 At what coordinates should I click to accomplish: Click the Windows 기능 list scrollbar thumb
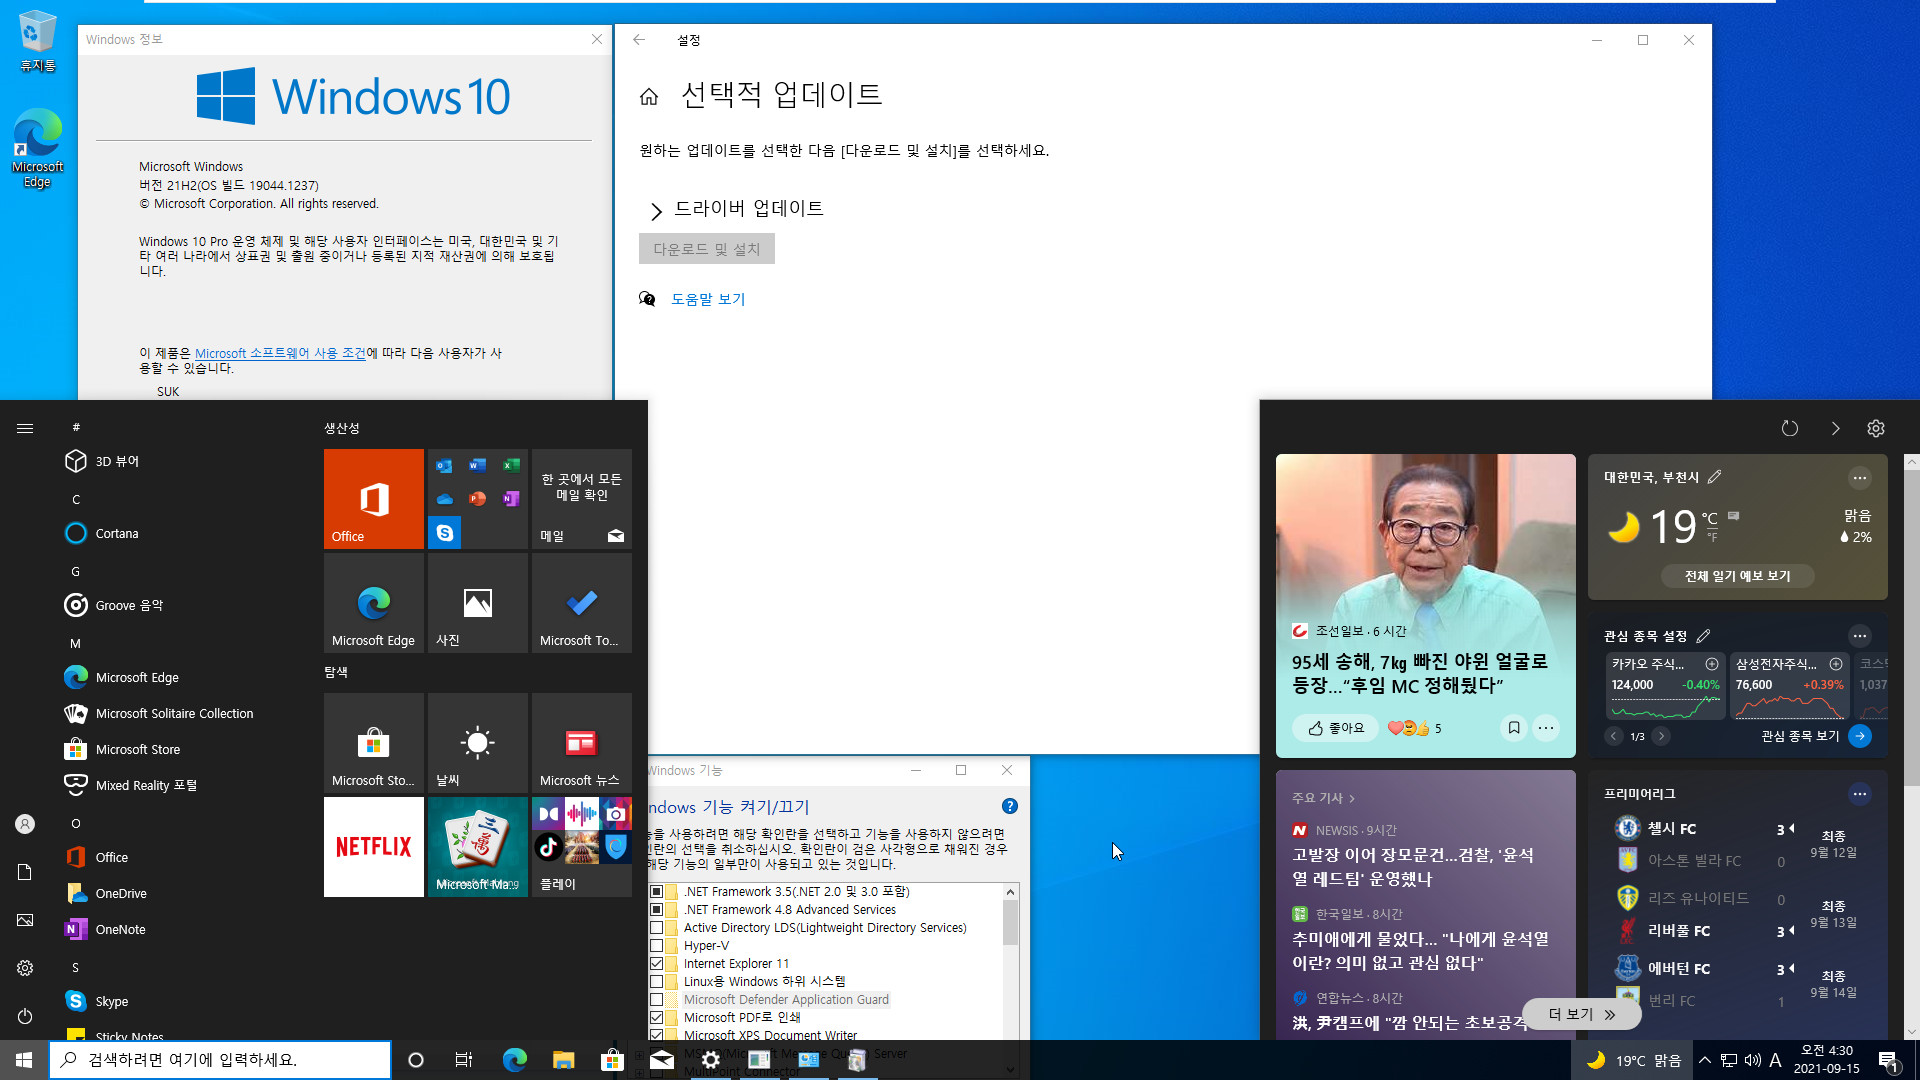click(x=1010, y=922)
